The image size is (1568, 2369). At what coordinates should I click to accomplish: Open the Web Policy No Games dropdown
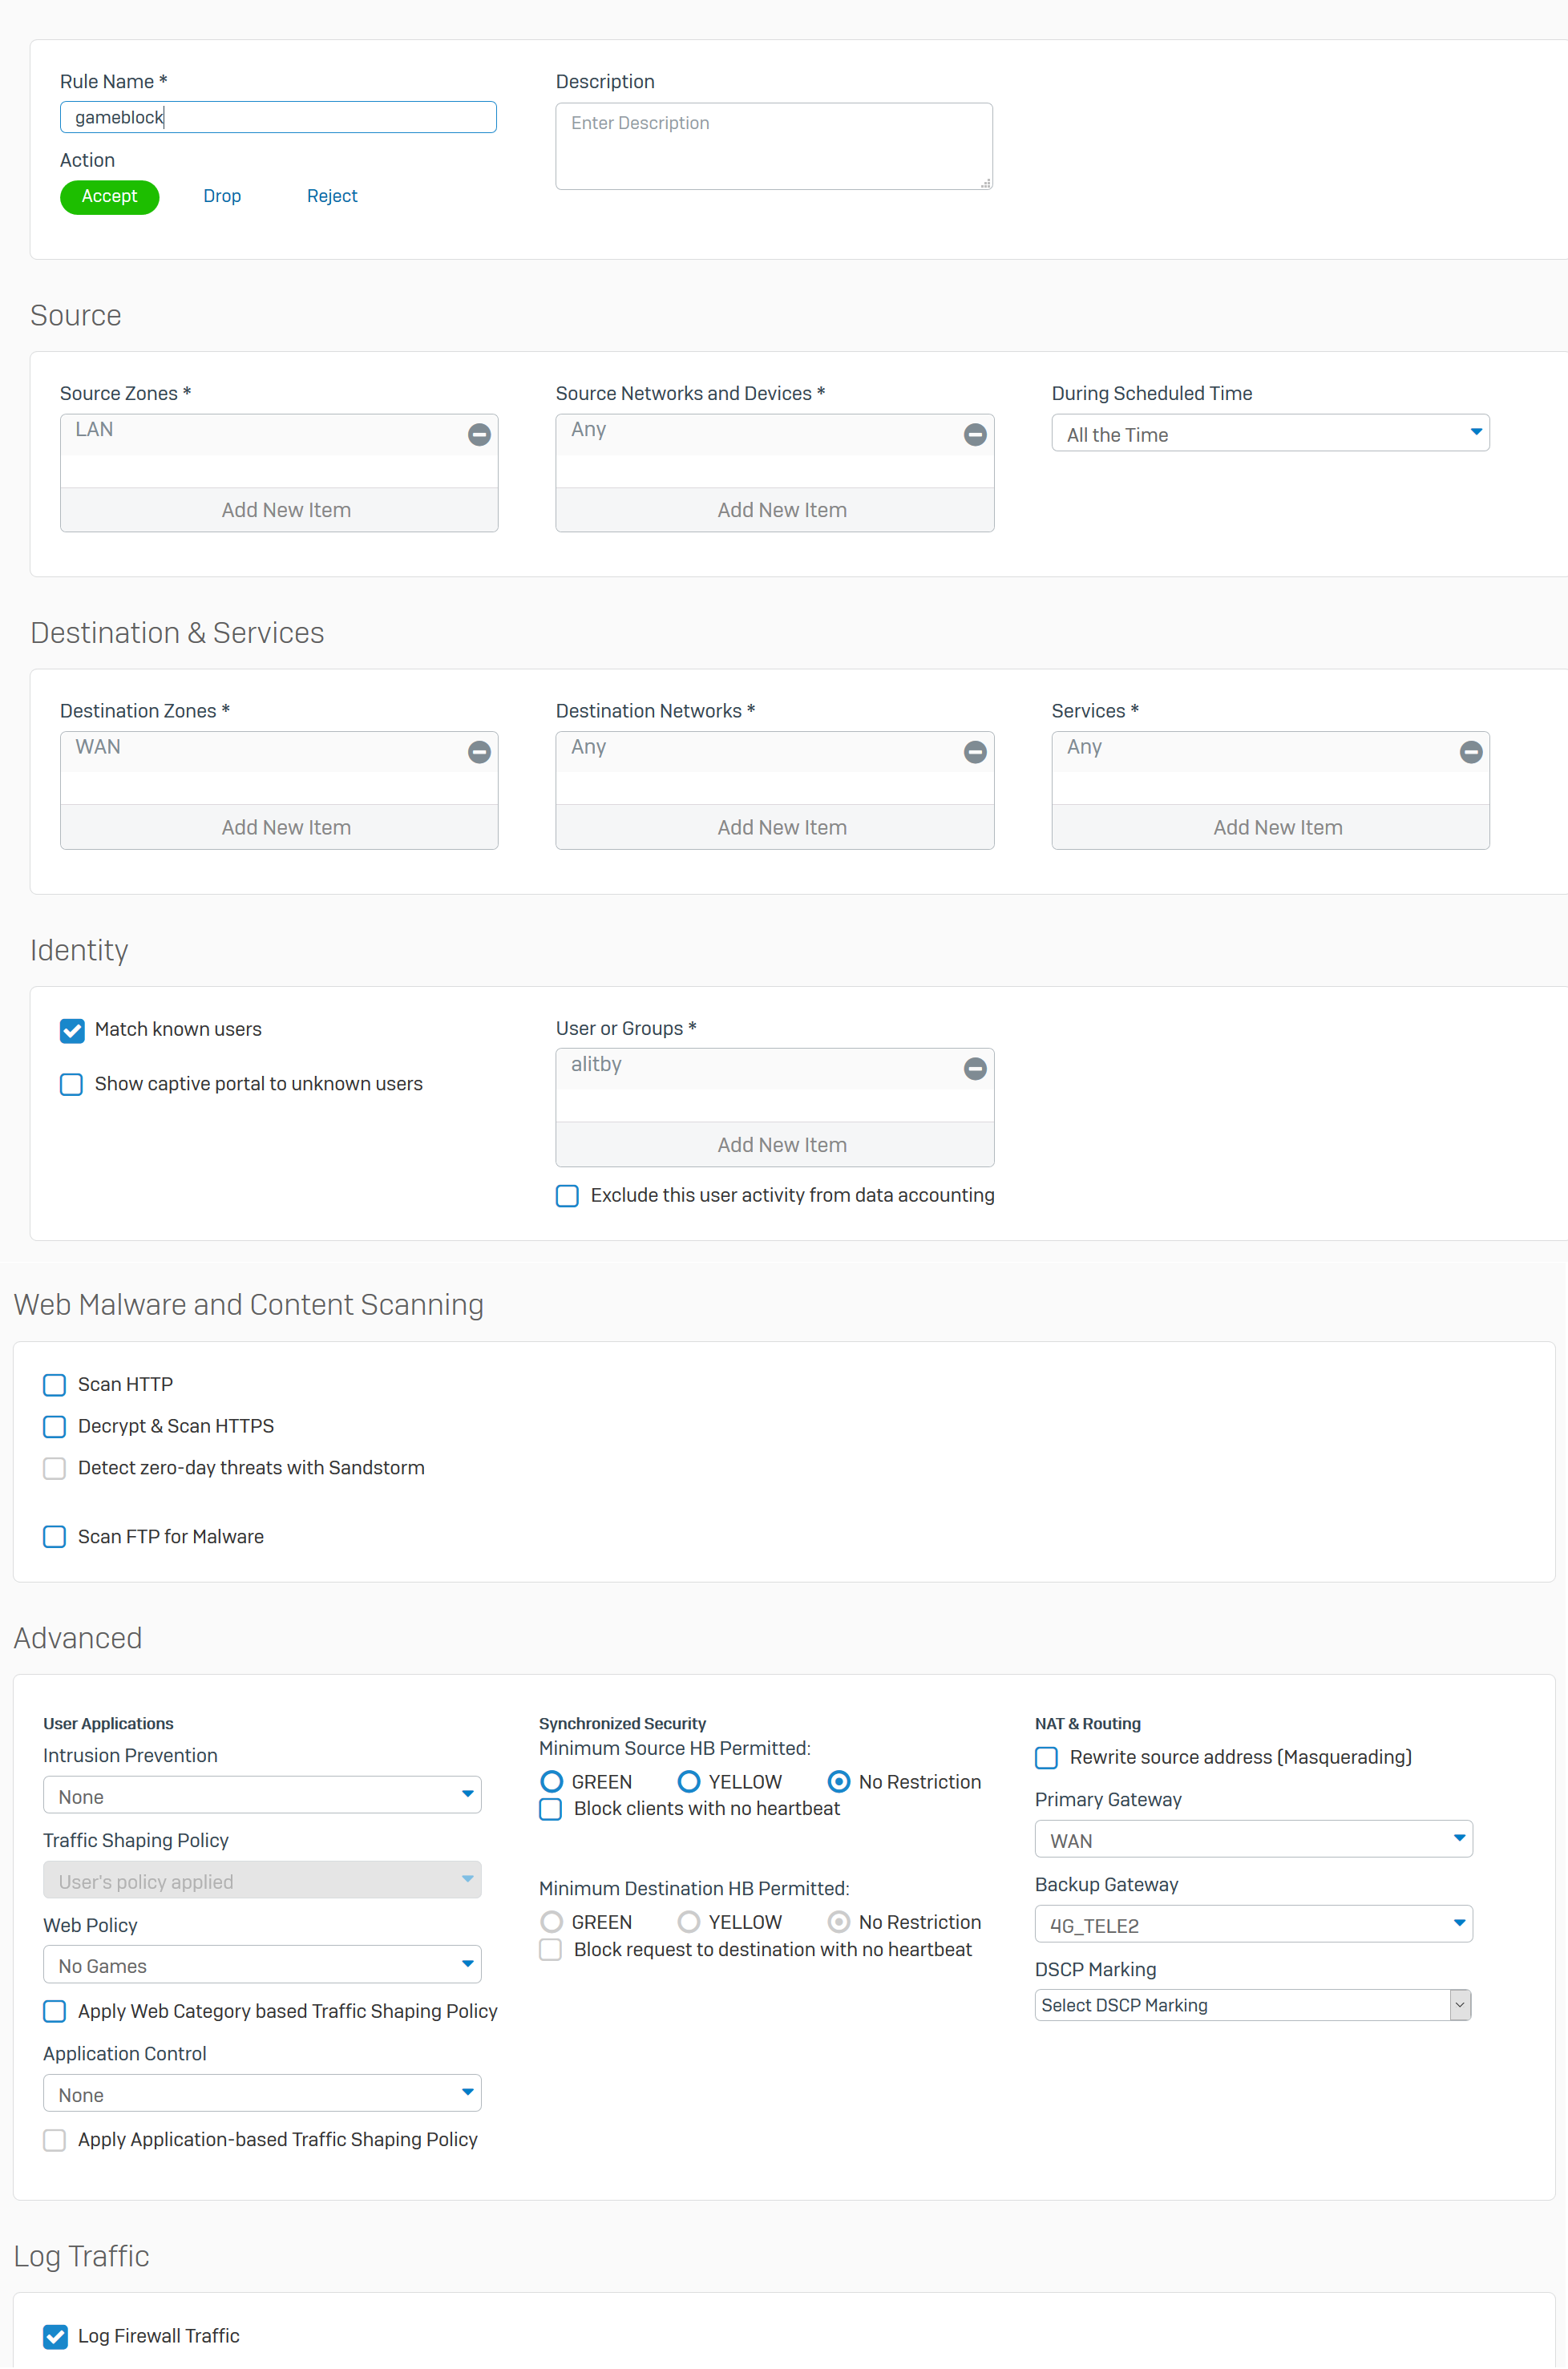point(262,1964)
